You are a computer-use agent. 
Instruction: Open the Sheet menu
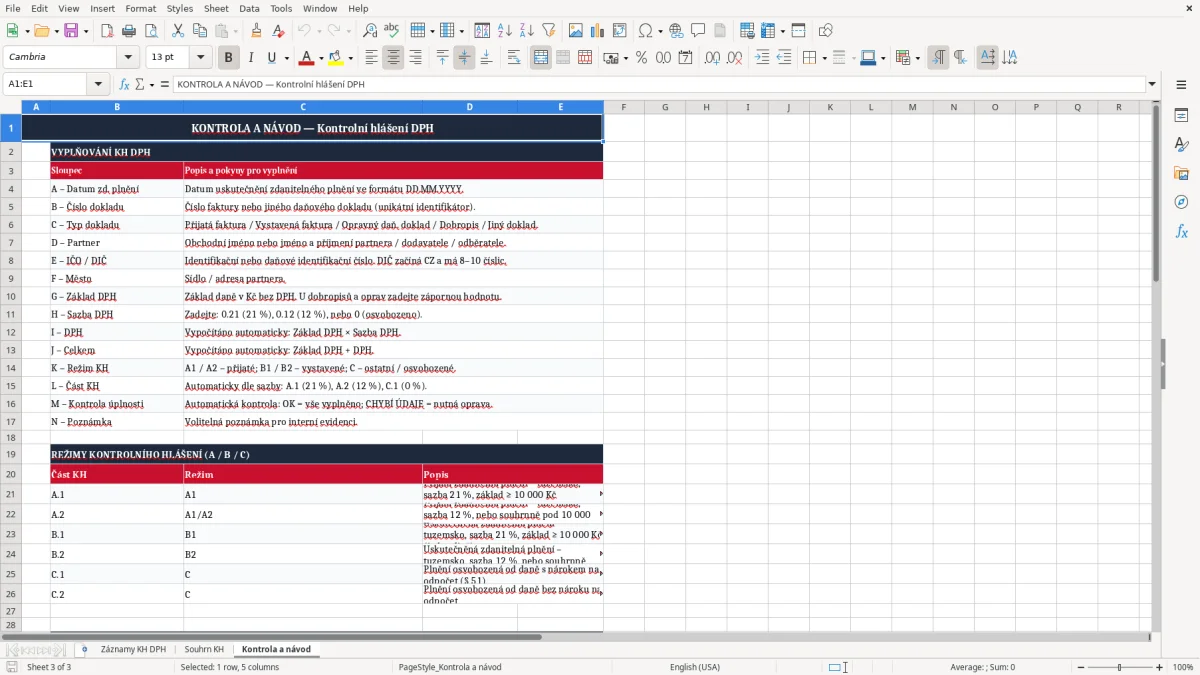216,8
